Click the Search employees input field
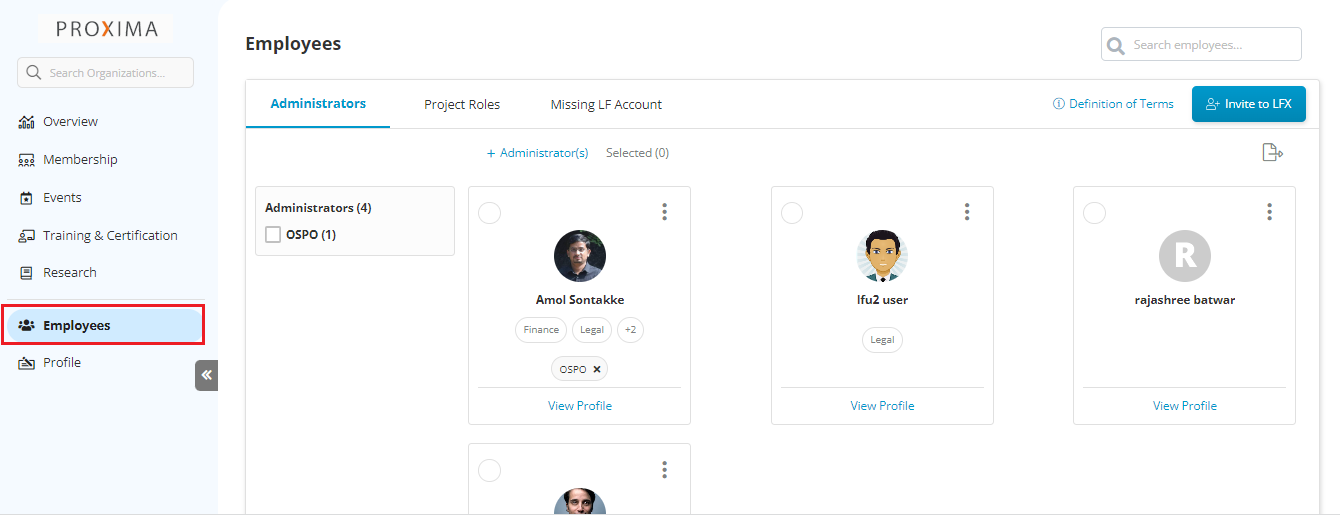This screenshot has height=516, width=1340. click(1210, 45)
